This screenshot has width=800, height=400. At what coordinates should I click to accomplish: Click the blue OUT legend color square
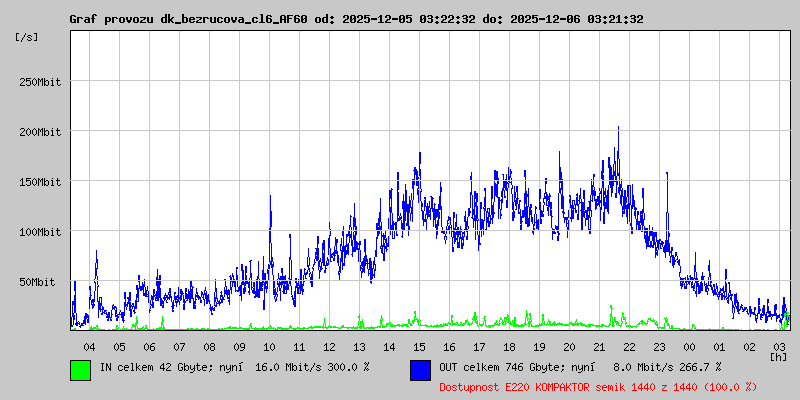pyautogui.click(x=420, y=369)
